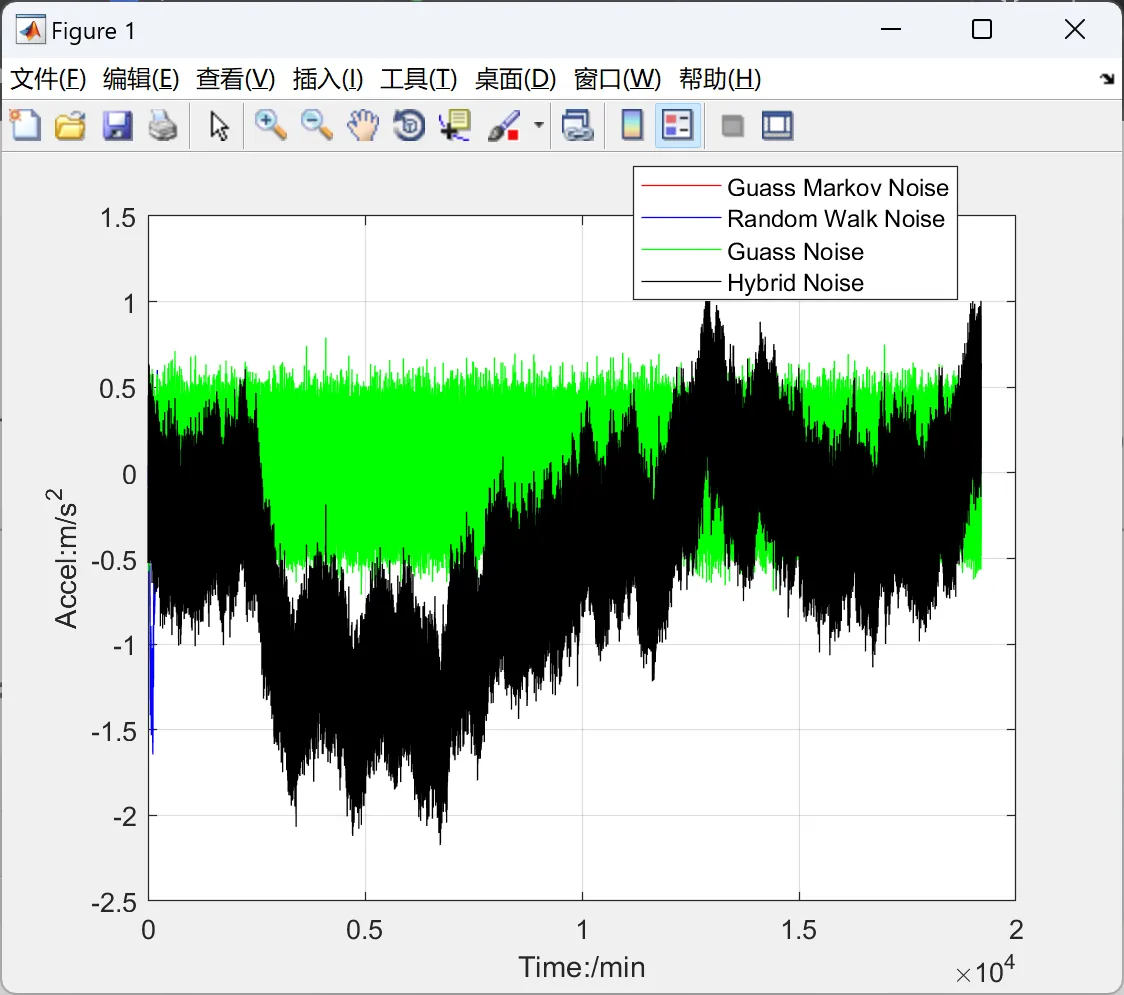Open a file using the folder icon
Image resolution: width=1124 pixels, height=995 pixels.
pyautogui.click(x=70, y=126)
